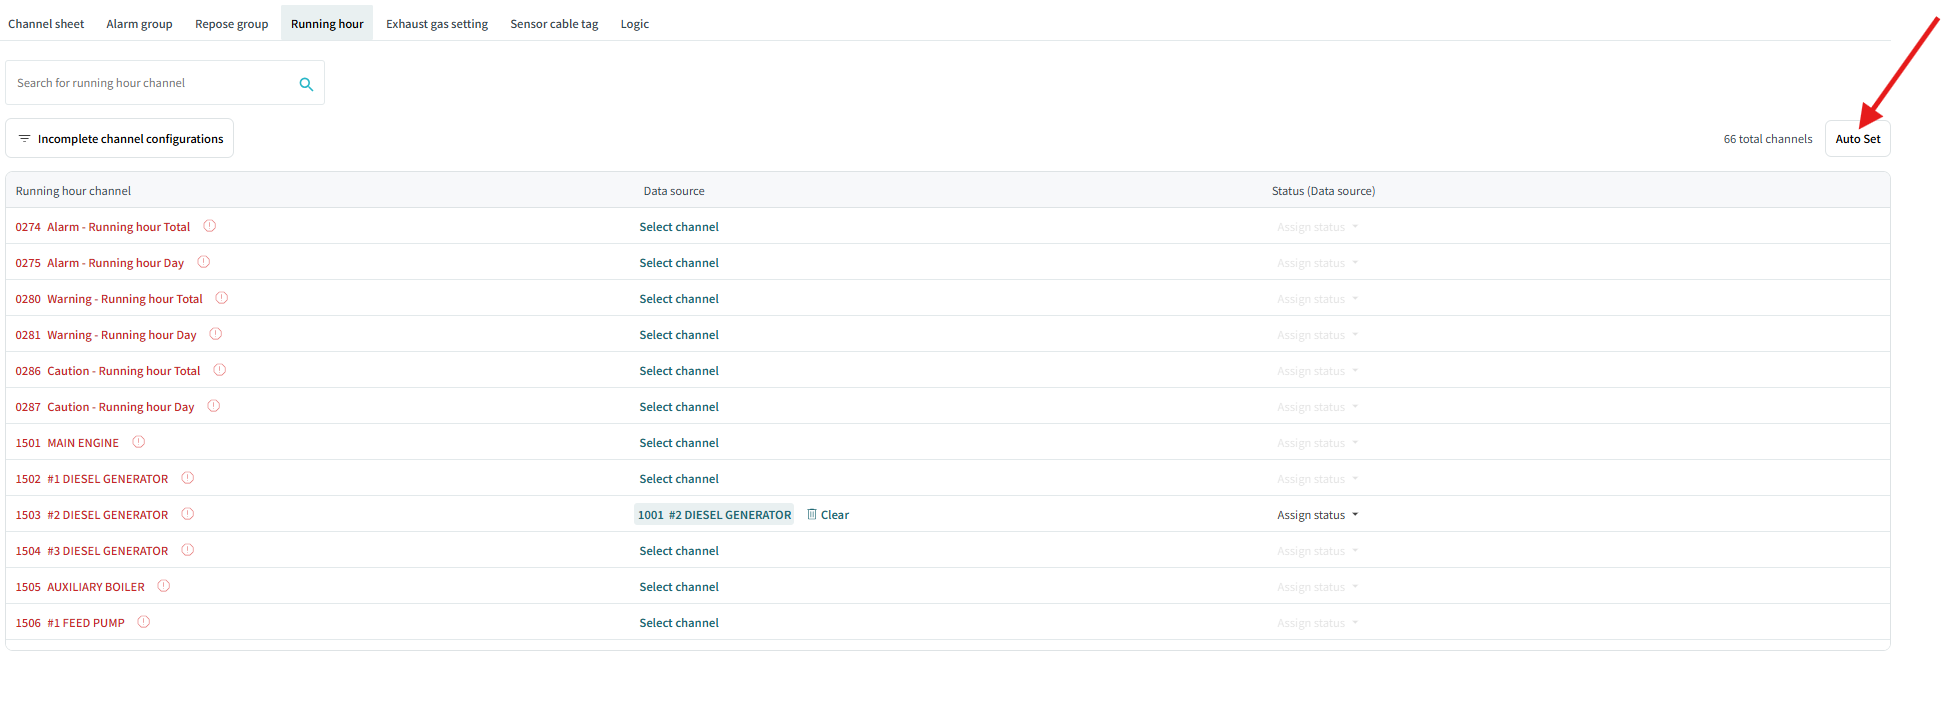Select channel for 0280 Warning Running hour Total
This screenshot has height=722, width=1941.
pyautogui.click(x=679, y=299)
